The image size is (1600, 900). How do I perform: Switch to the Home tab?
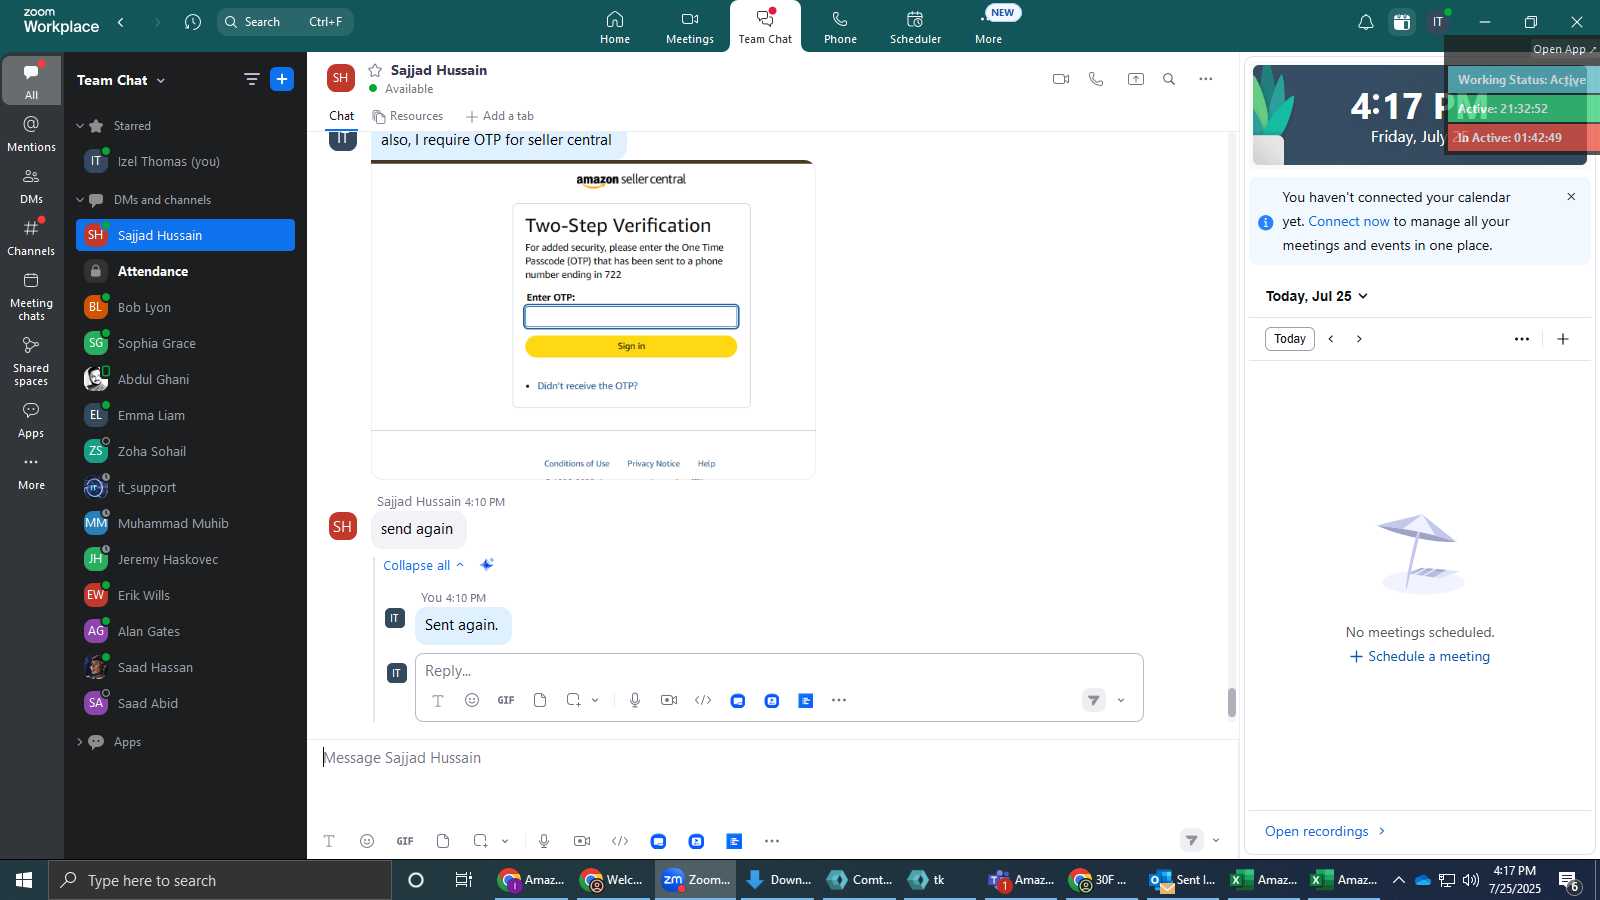tap(615, 27)
